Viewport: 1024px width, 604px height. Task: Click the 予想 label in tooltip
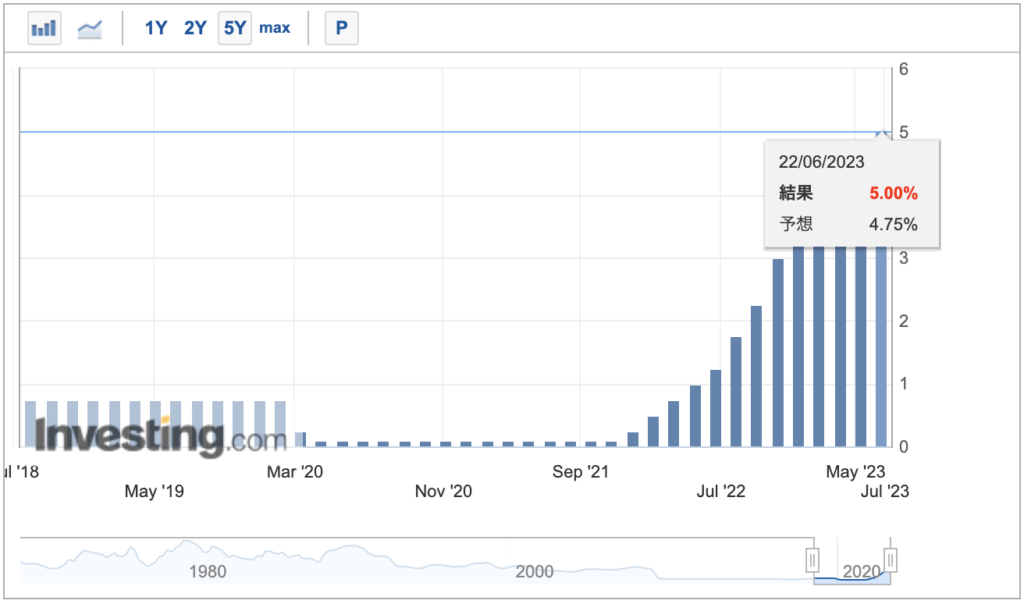pyautogui.click(x=795, y=225)
